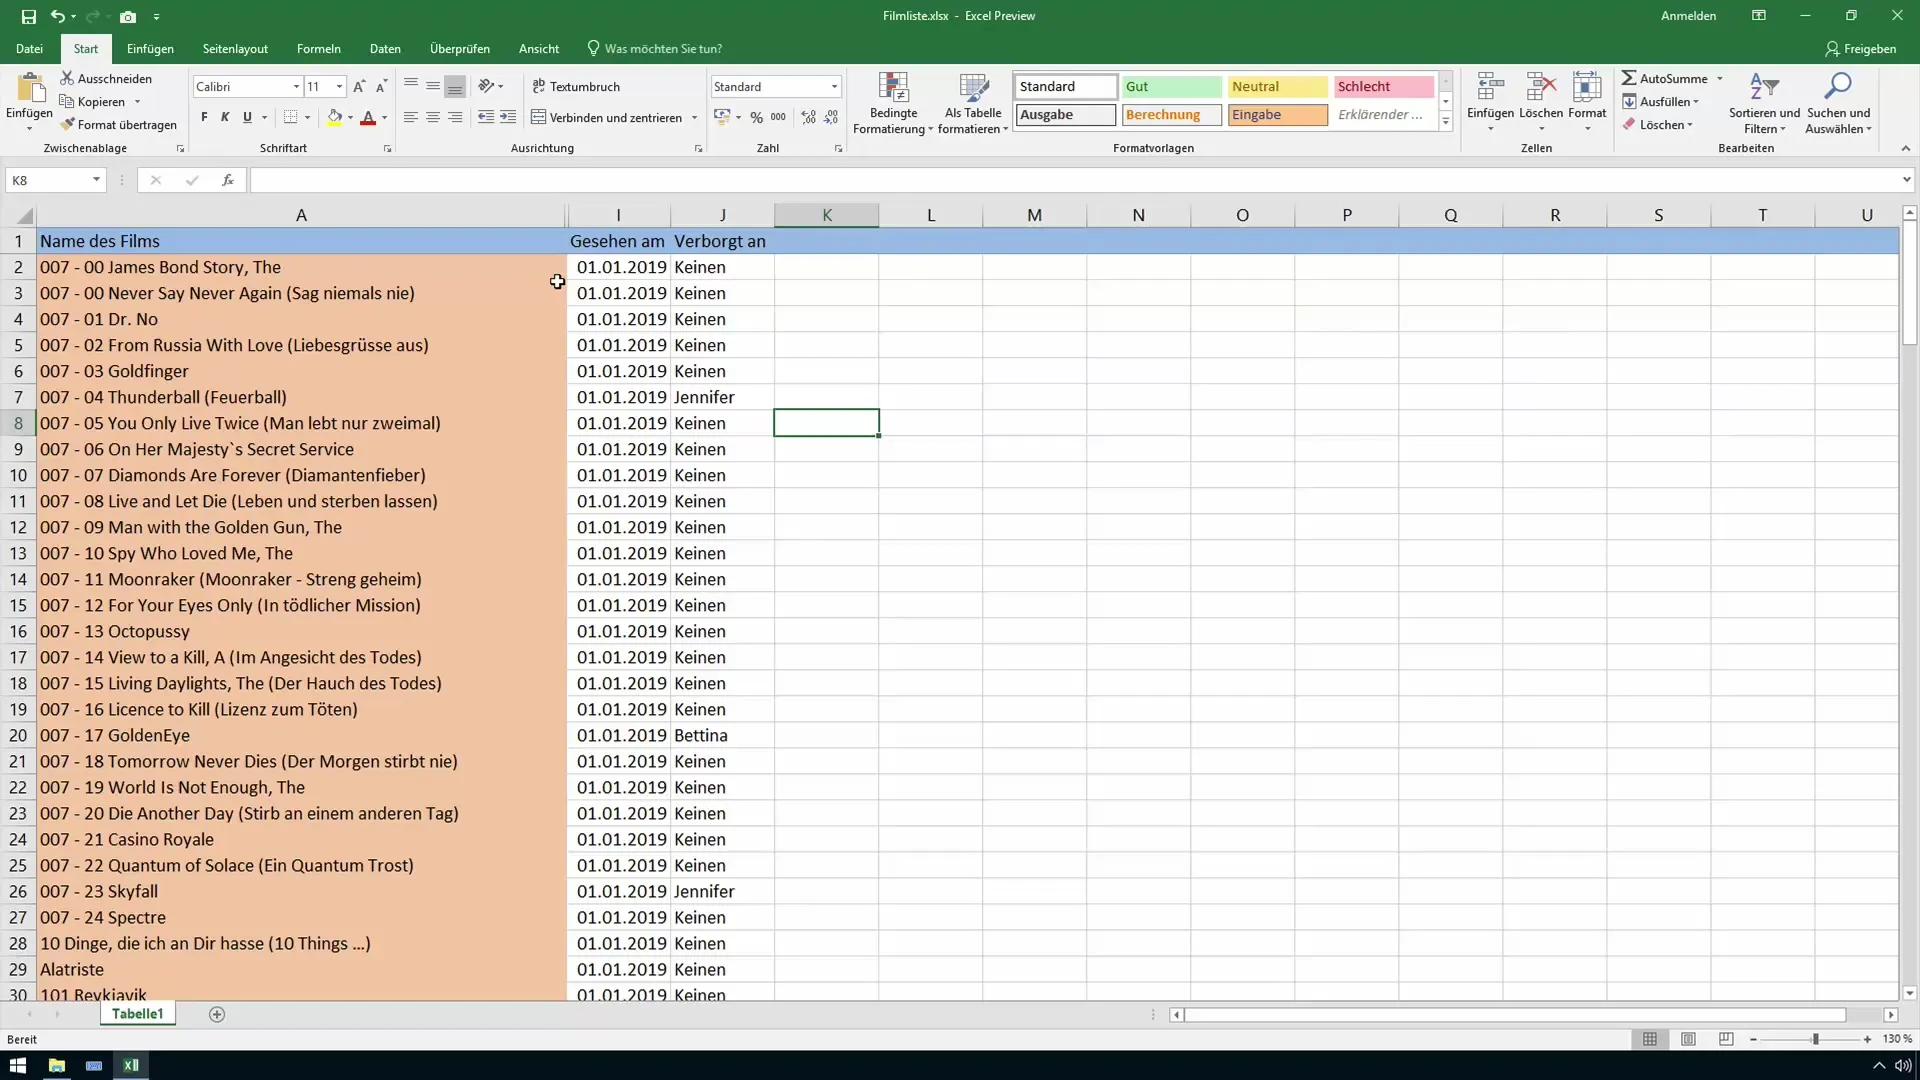The height and width of the screenshot is (1080, 1920).
Task: Expand the Name Box dropdown arrow
Action: [x=96, y=180]
